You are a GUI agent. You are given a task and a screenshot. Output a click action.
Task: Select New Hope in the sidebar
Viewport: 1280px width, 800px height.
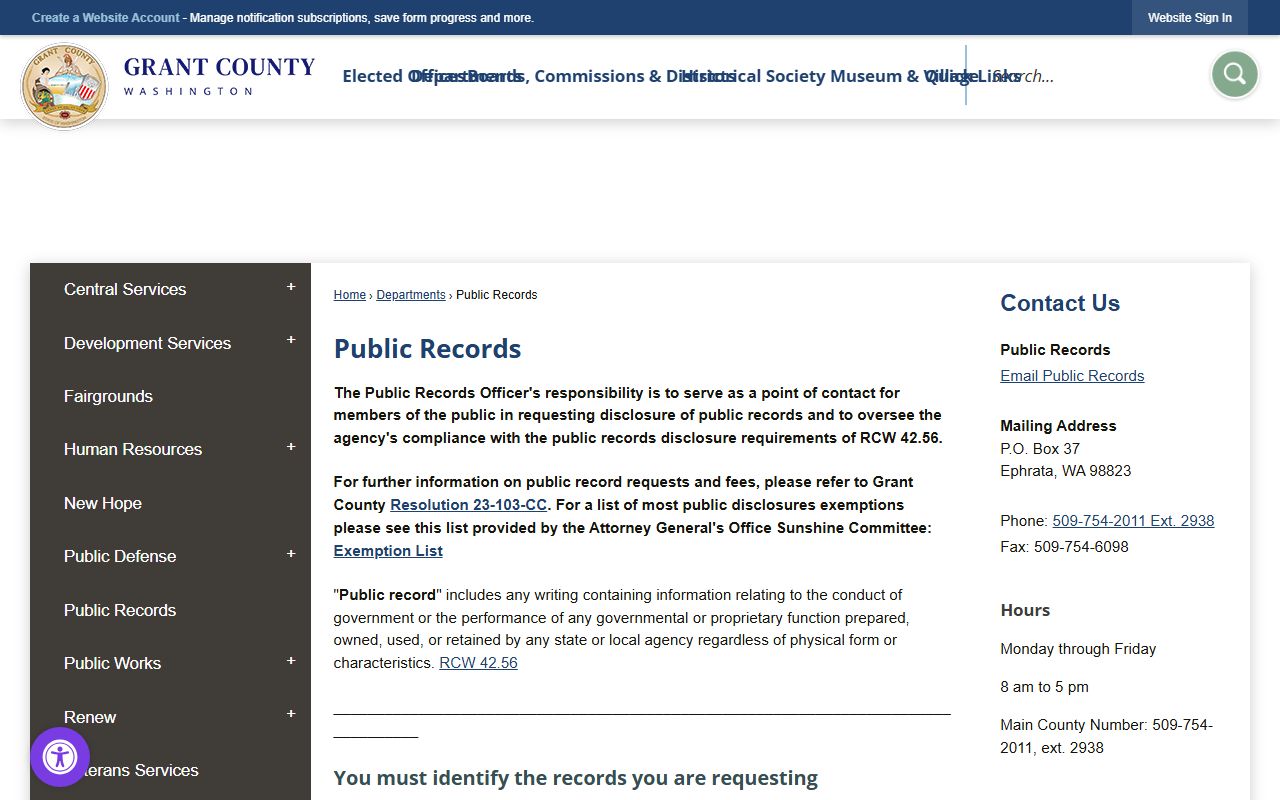point(103,503)
